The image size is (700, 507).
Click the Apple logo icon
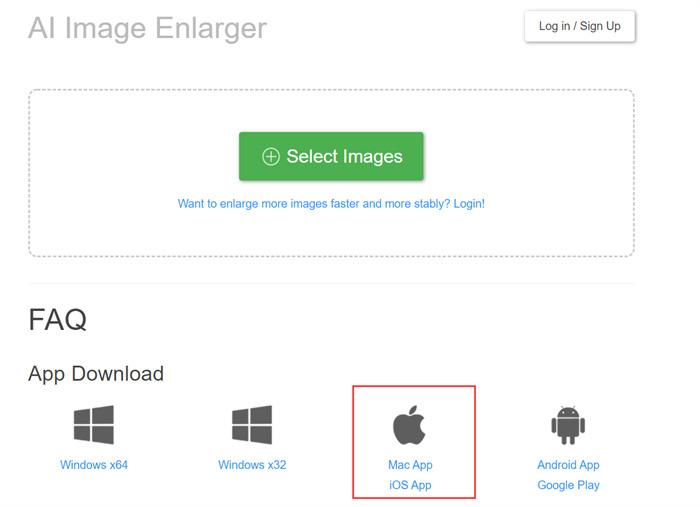pyautogui.click(x=409, y=425)
